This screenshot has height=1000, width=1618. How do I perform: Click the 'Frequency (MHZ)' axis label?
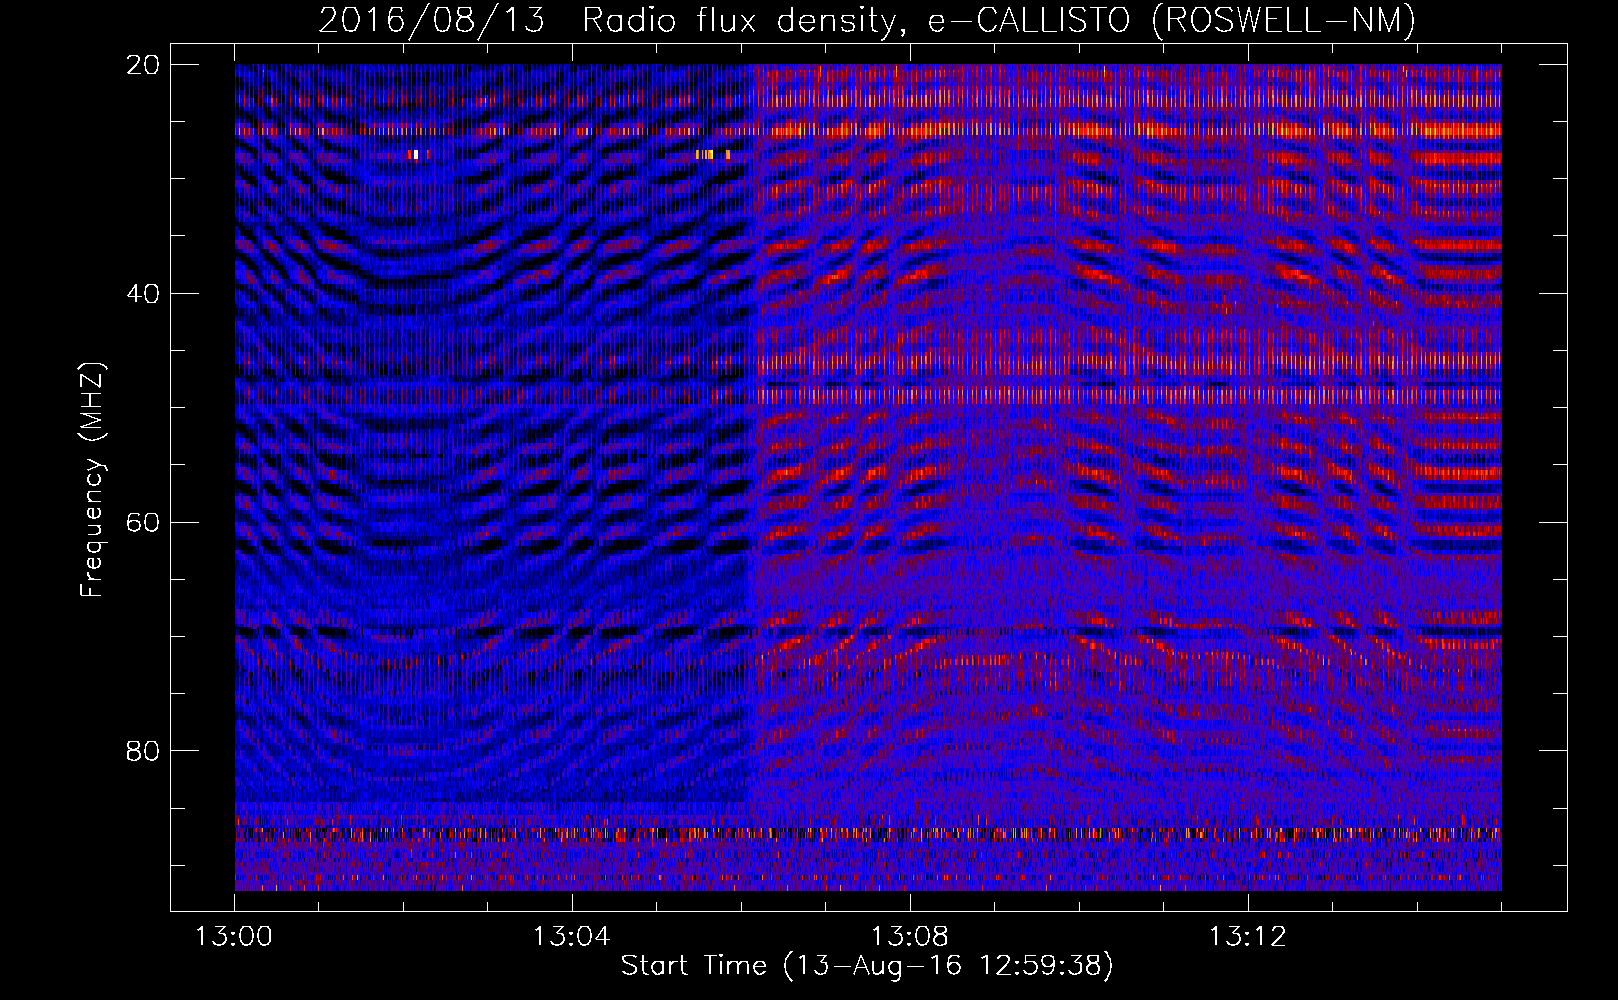92,480
